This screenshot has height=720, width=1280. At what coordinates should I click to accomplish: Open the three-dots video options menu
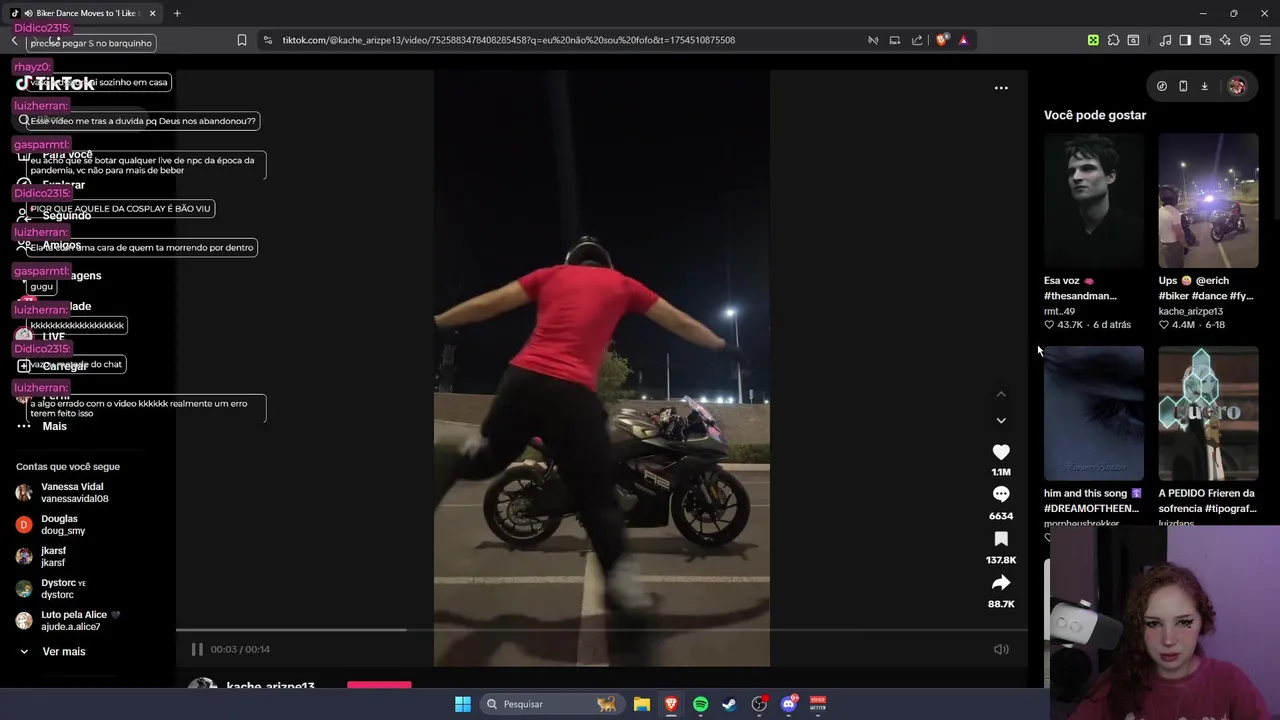point(1001,88)
